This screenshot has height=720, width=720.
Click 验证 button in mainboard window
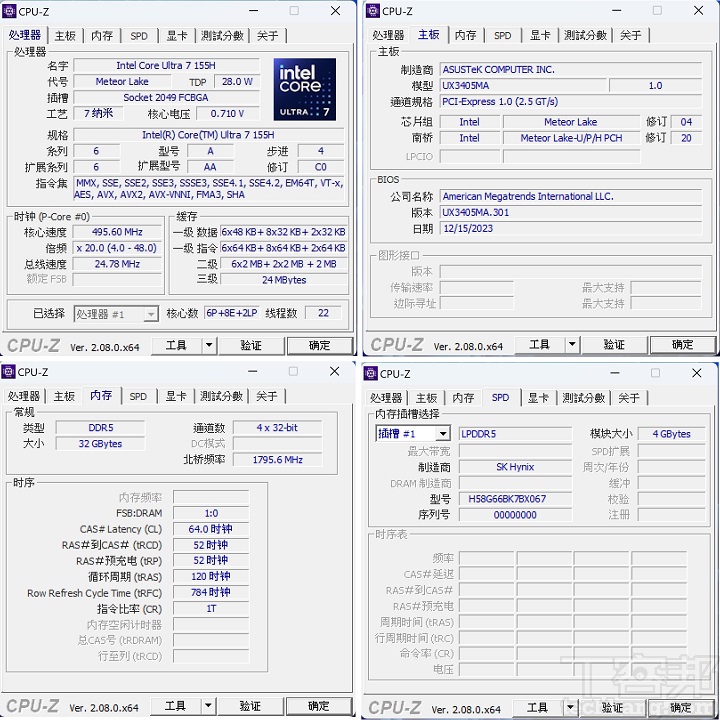click(614, 344)
